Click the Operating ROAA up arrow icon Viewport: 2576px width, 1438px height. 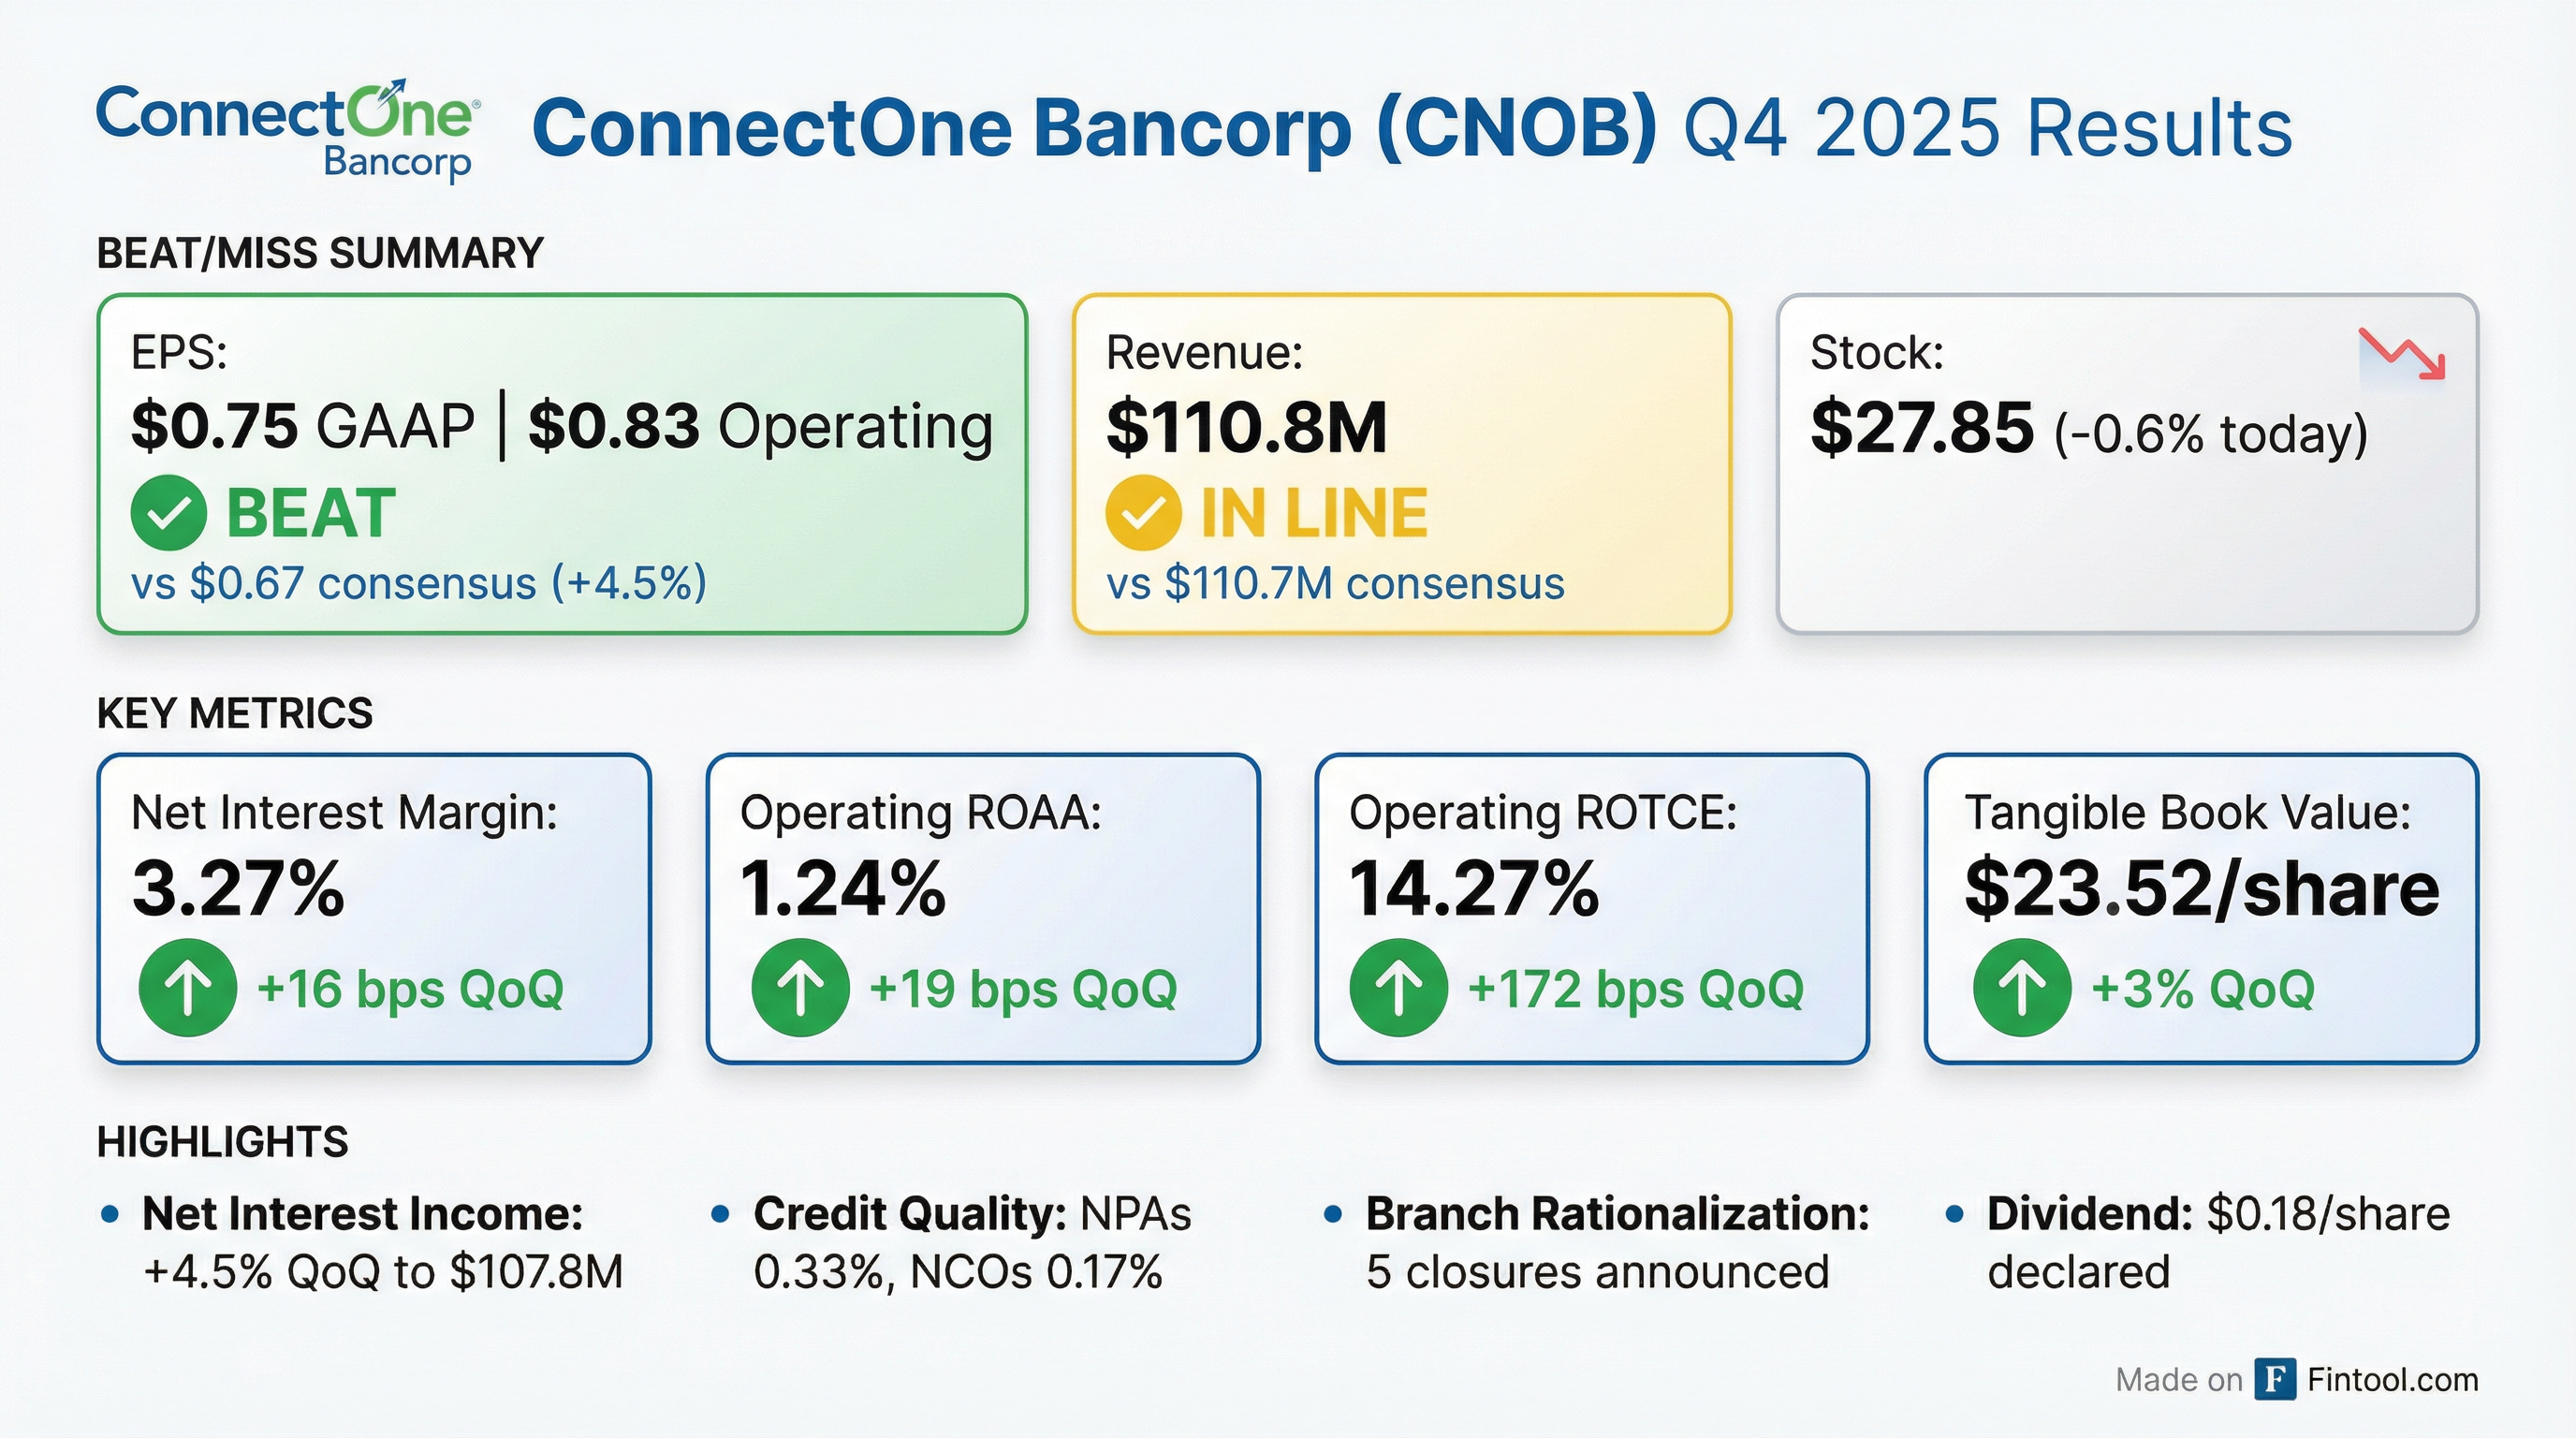pyautogui.click(x=800, y=987)
